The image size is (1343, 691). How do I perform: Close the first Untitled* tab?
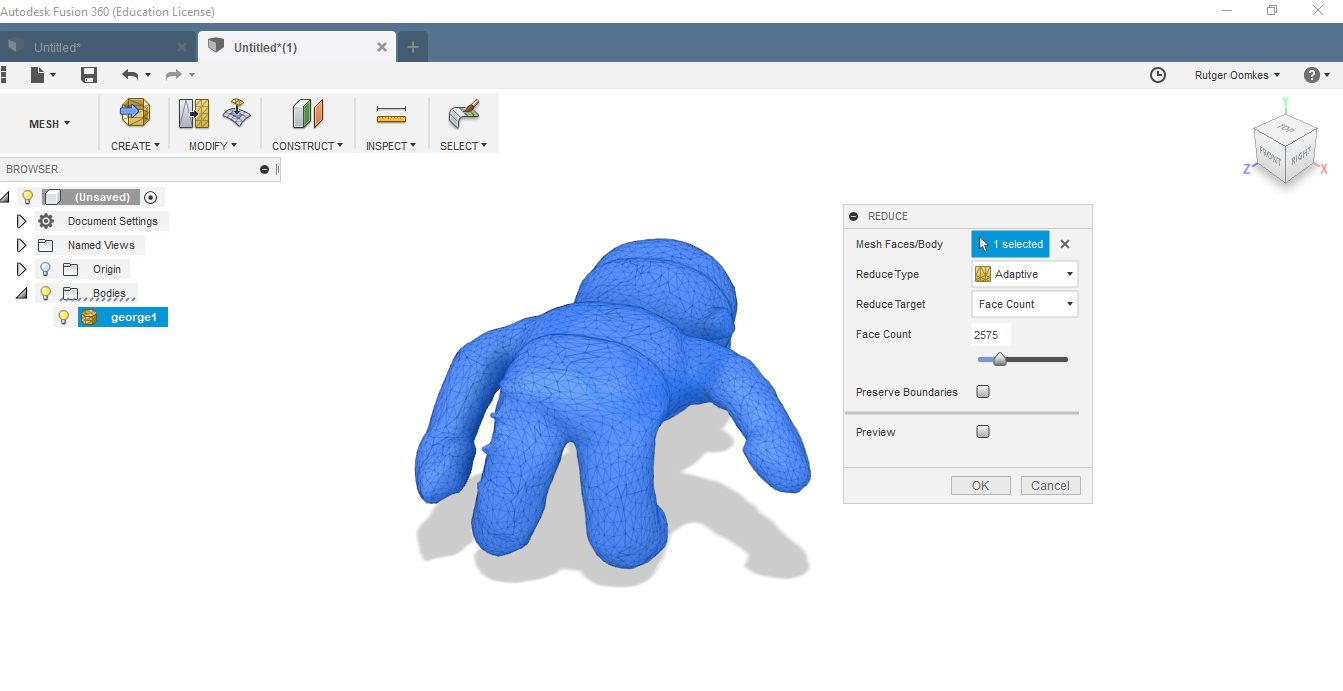(182, 47)
